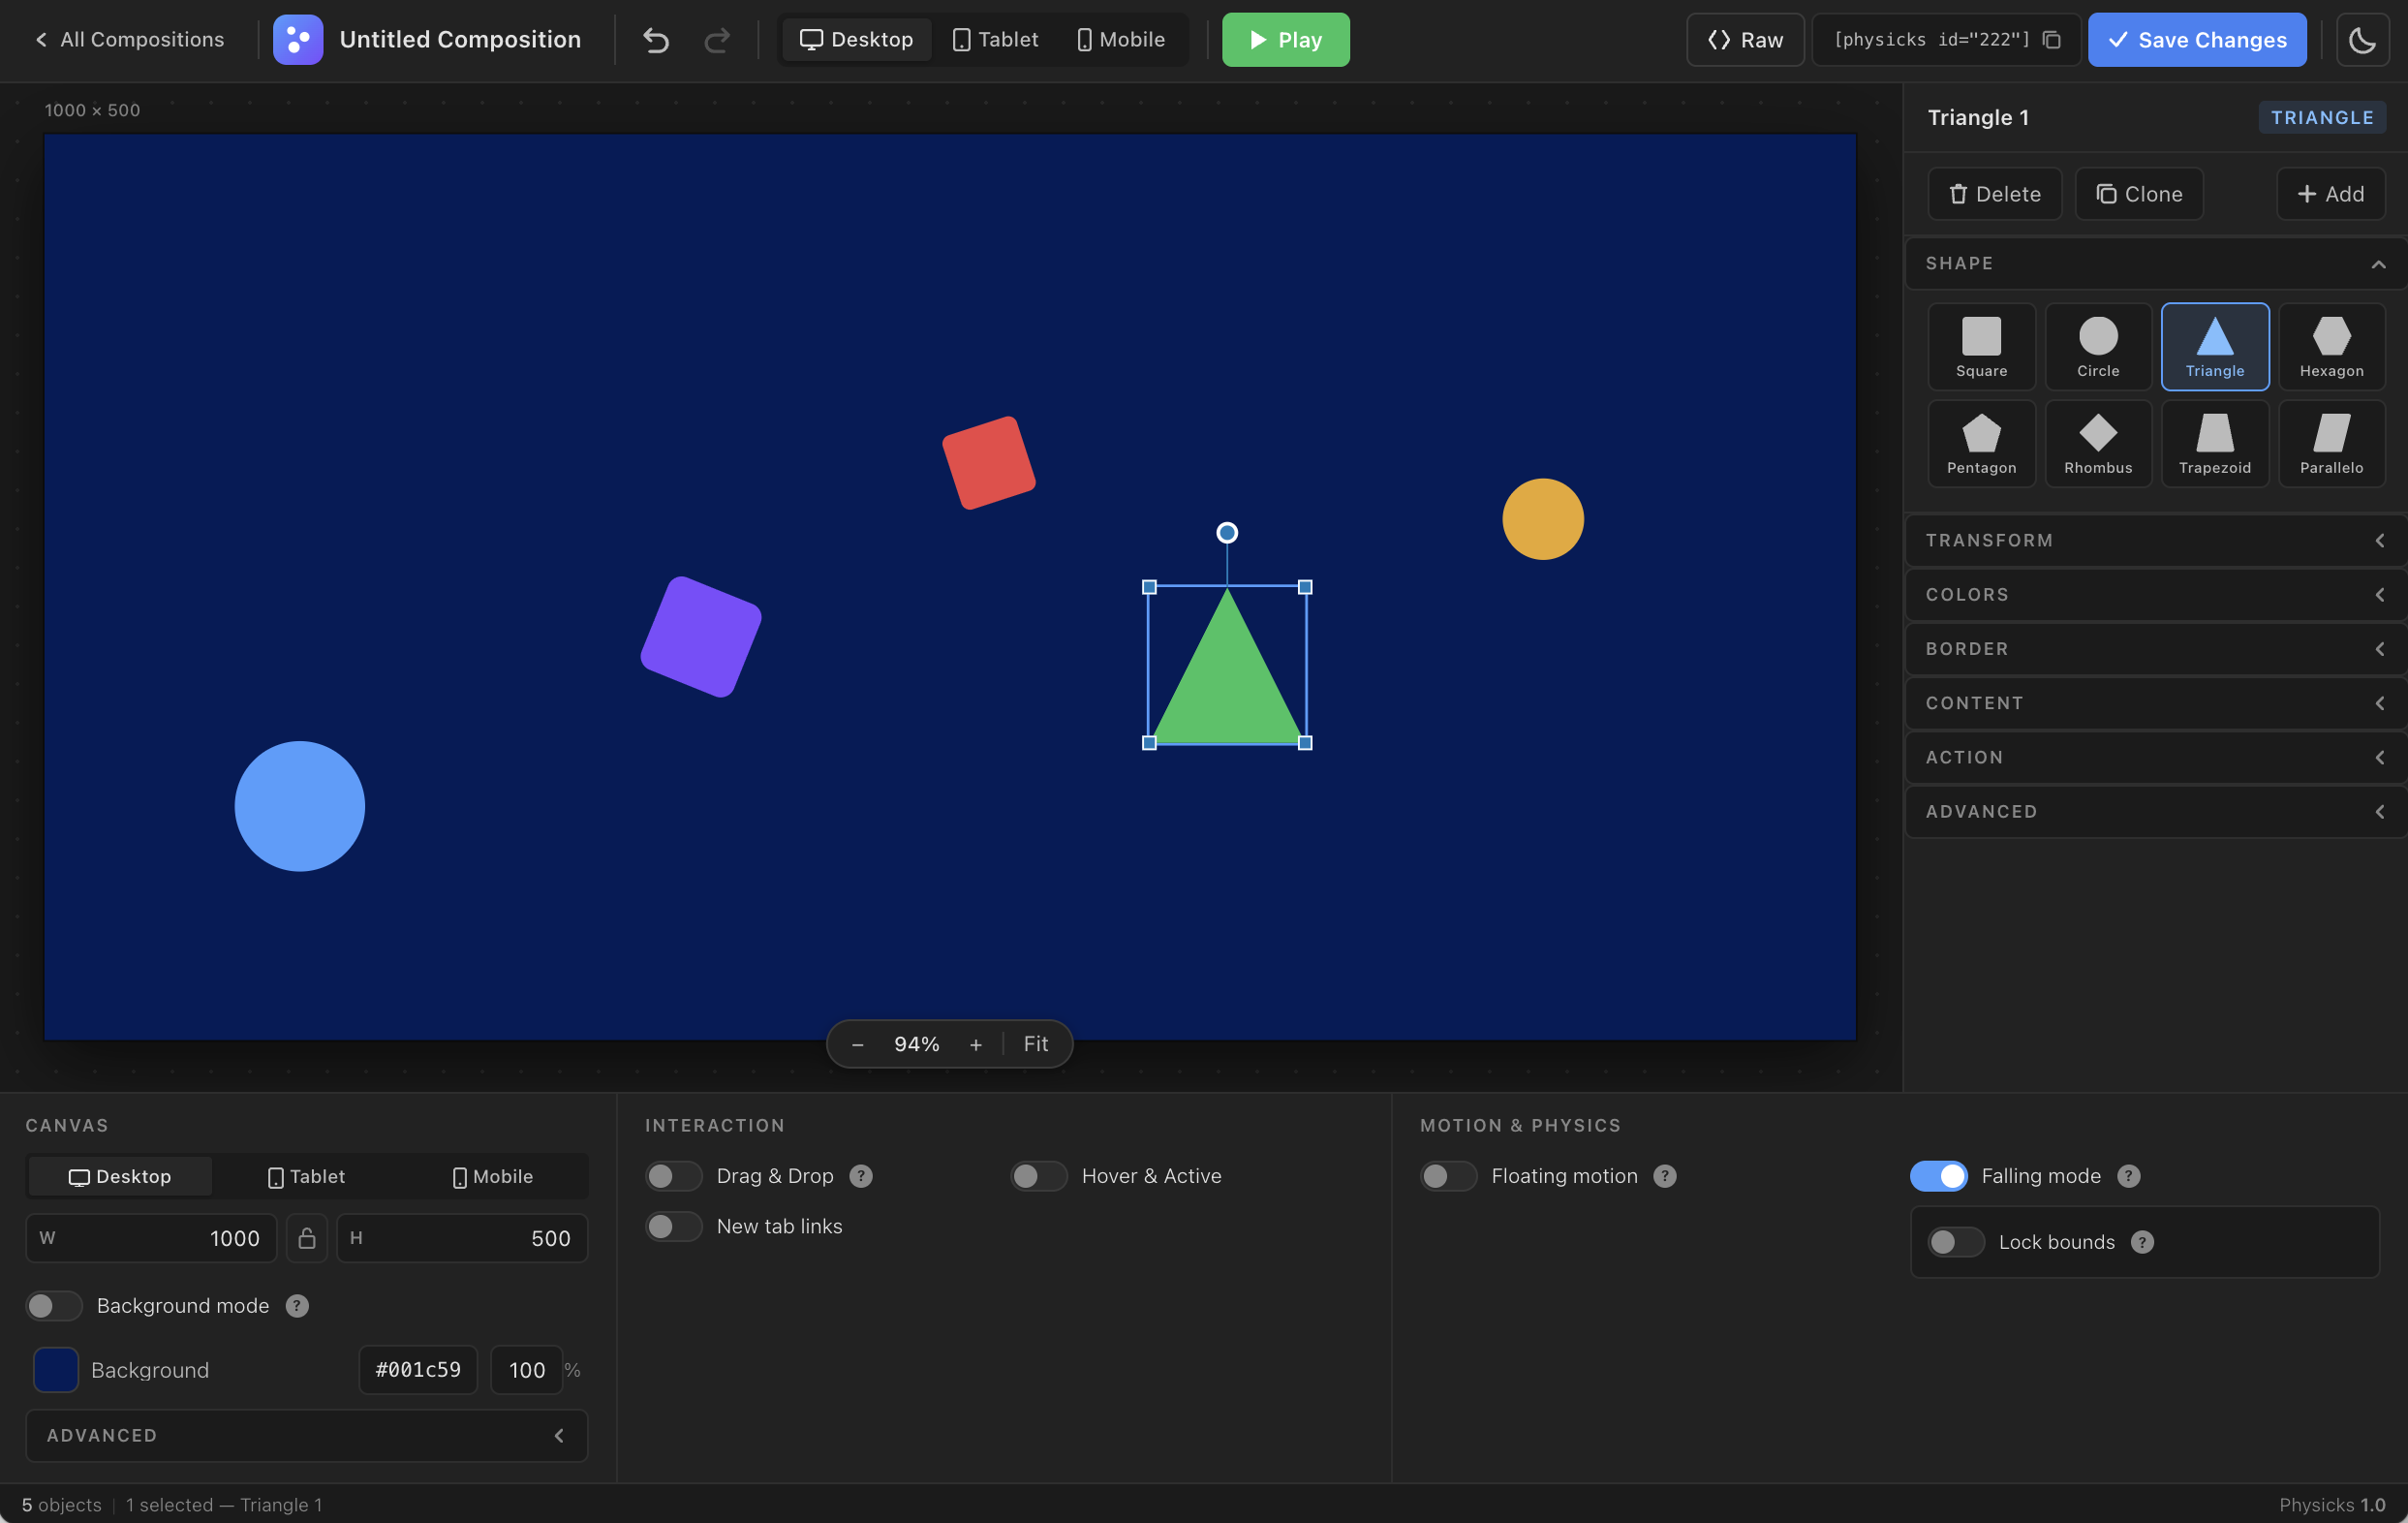Open help for Lock bounds

tap(2142, 1242)
